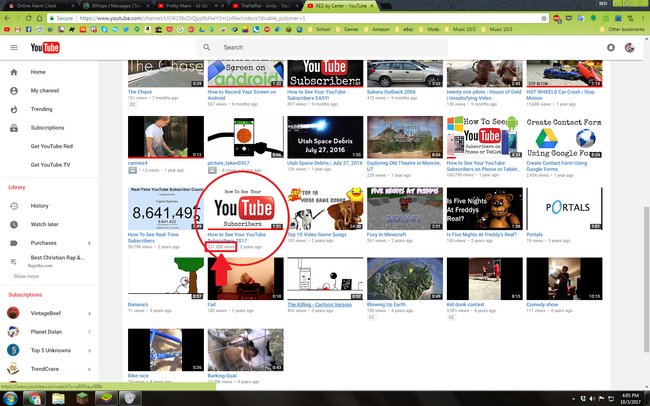Open the eBay bookmarks folder
The width and height of the screenshot is (650, 406).
coord(405,29)
